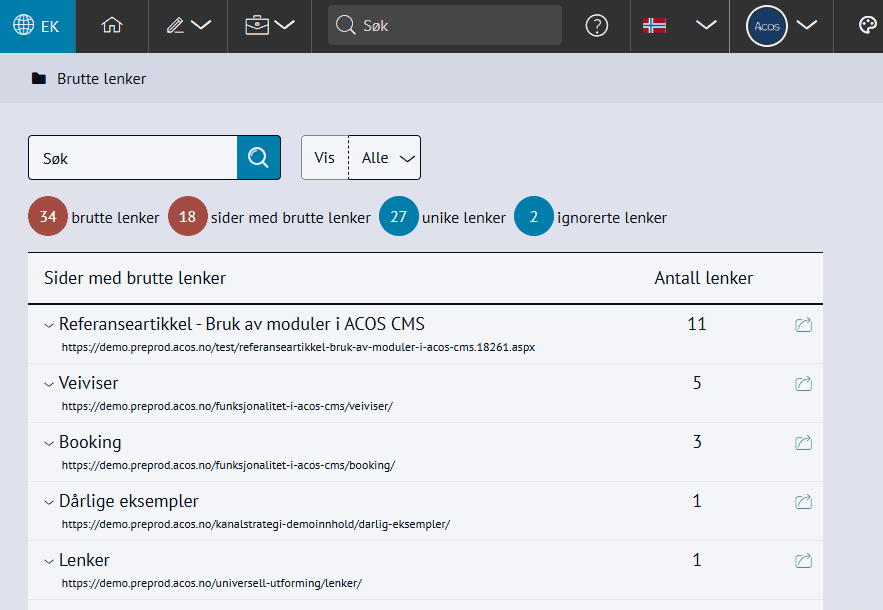Click the broken links Søk input field
883x610 pixels.
(x=133, y=158)
